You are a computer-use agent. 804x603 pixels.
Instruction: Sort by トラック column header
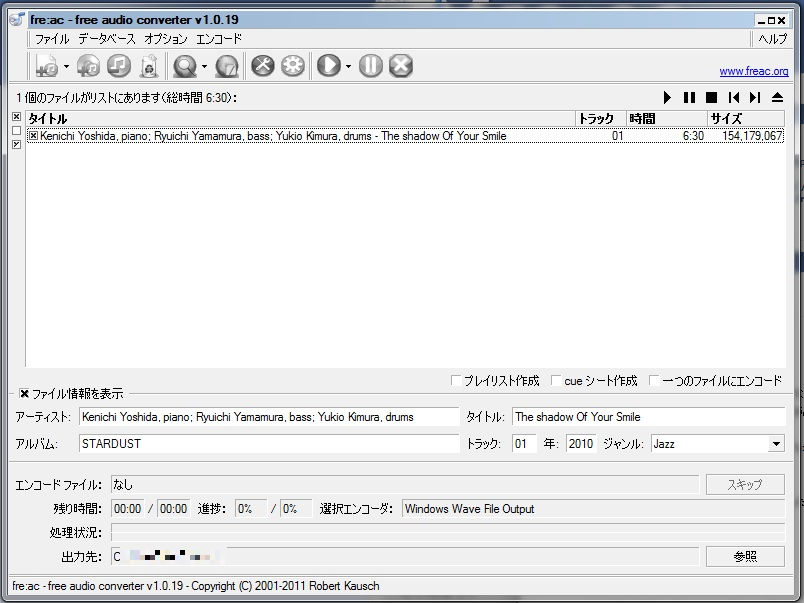[x=600, y=119]
